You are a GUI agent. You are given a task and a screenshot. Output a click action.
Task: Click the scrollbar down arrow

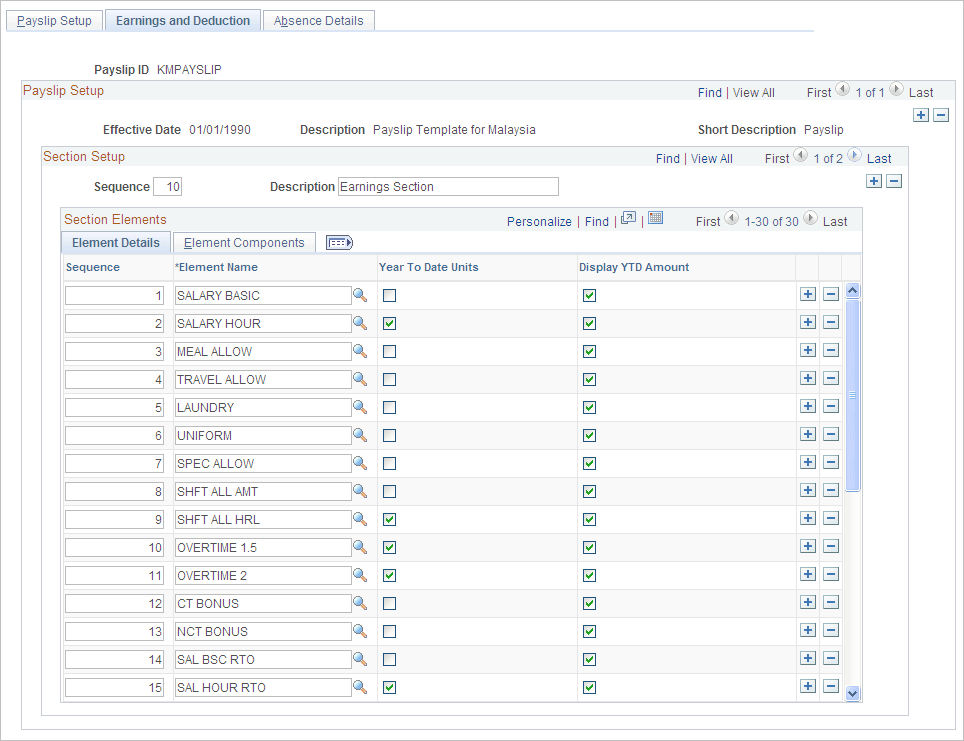(x=852, y=692)
